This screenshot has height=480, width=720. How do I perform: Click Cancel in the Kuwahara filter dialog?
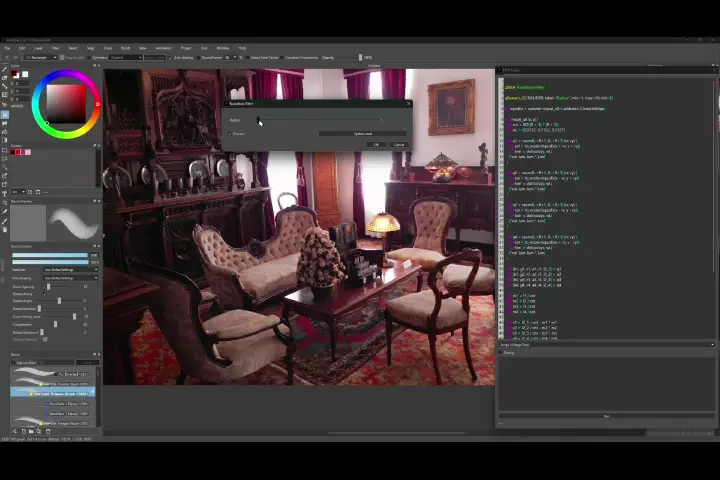click(398, 145)
